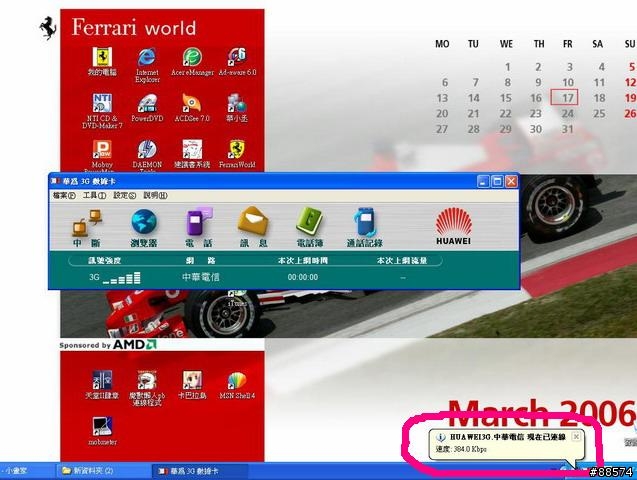Viewport: 637px width, 480px height.
Task: Select the PowerDVD desktop icon
Action: tap(147, 108)
